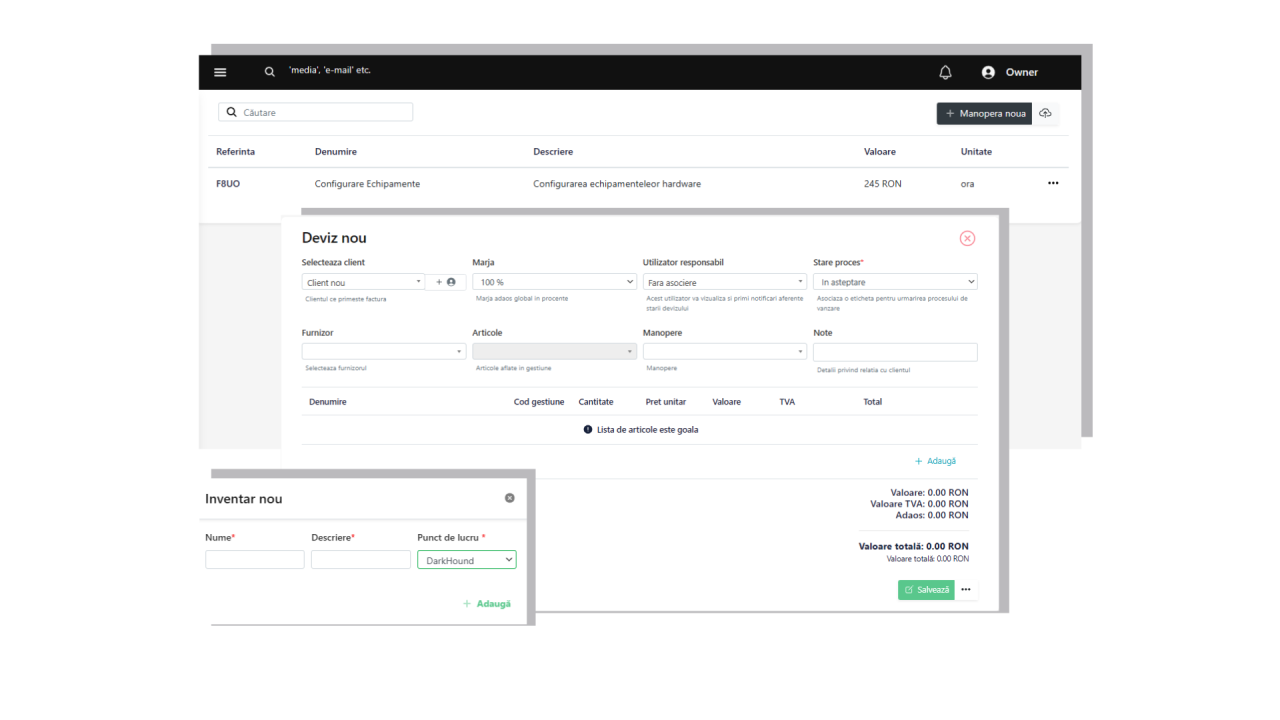This screenshot has width=1280, height=720.
Task: Open the three-dot menu for row F8UO
Action: [1052, 183]
